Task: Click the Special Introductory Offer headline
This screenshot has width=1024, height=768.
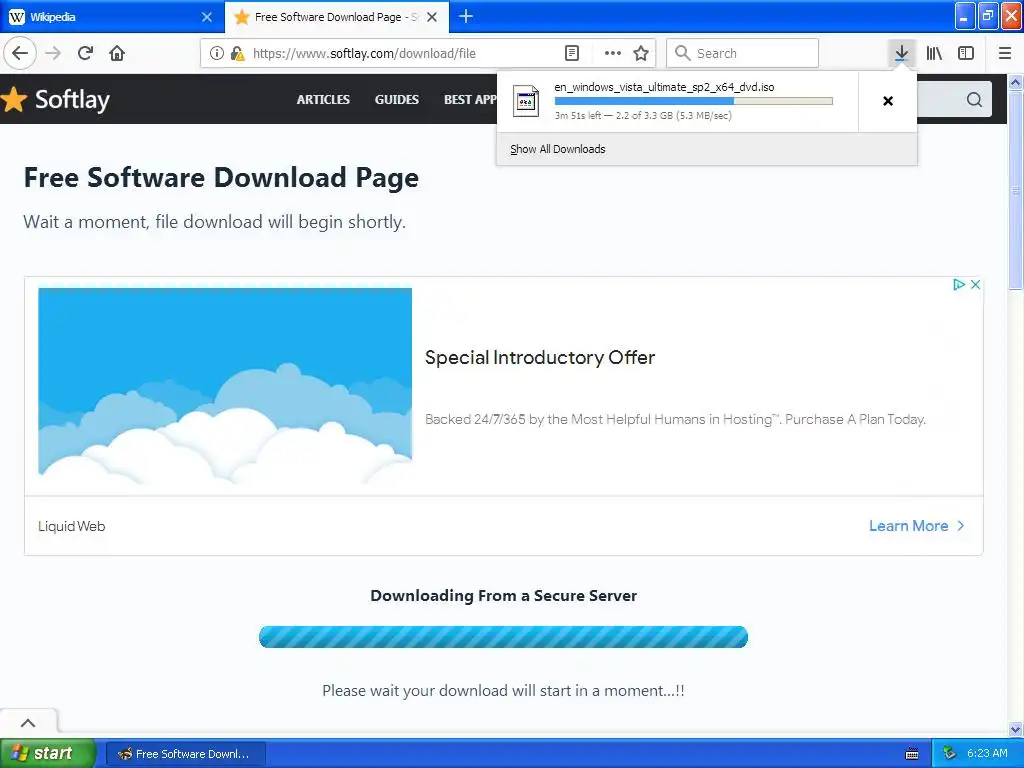Action: coord(539,357)
